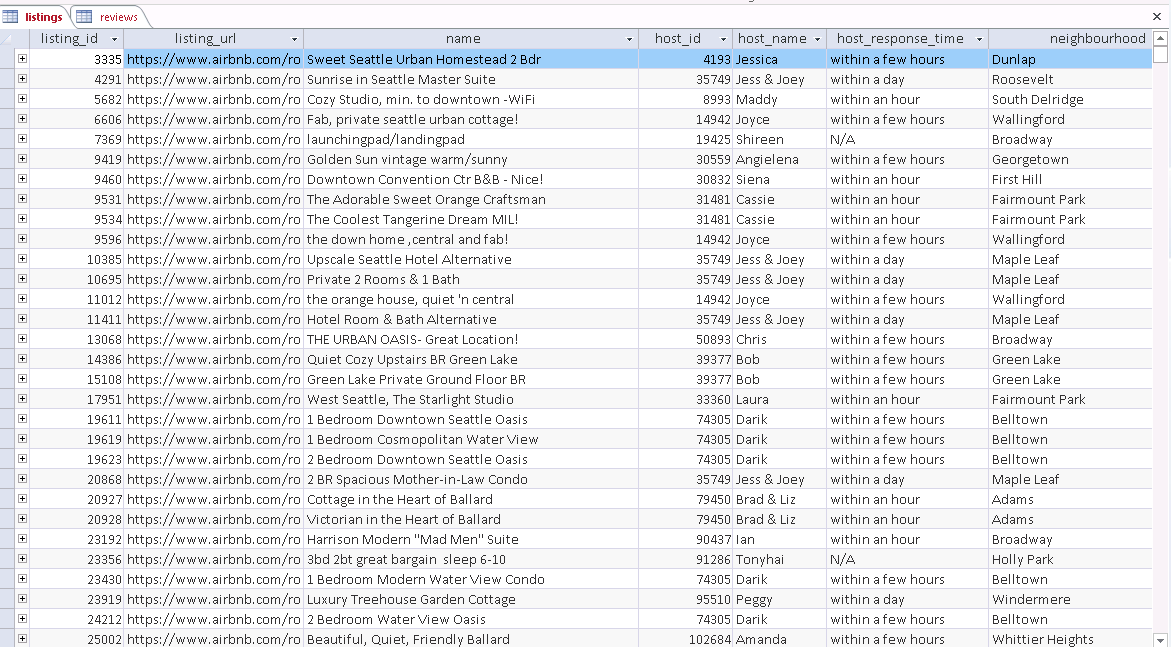Expand subdatasheet for listing 3335
Screen dimensions: 1171x647
coord(22,59)
